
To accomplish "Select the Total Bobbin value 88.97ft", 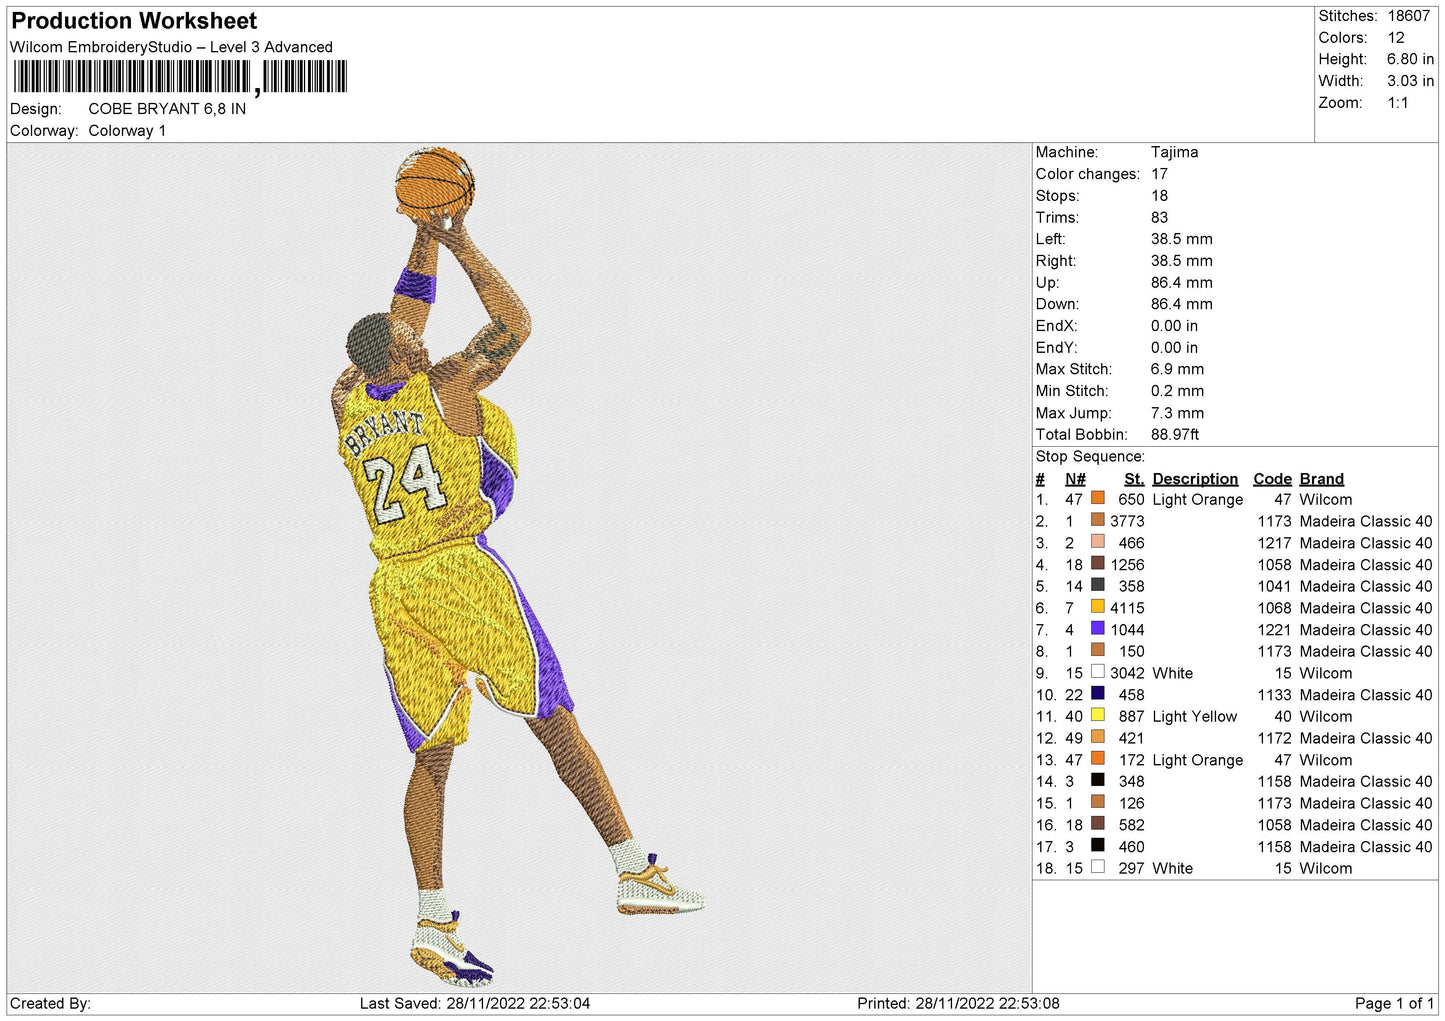I will 1175,434.
